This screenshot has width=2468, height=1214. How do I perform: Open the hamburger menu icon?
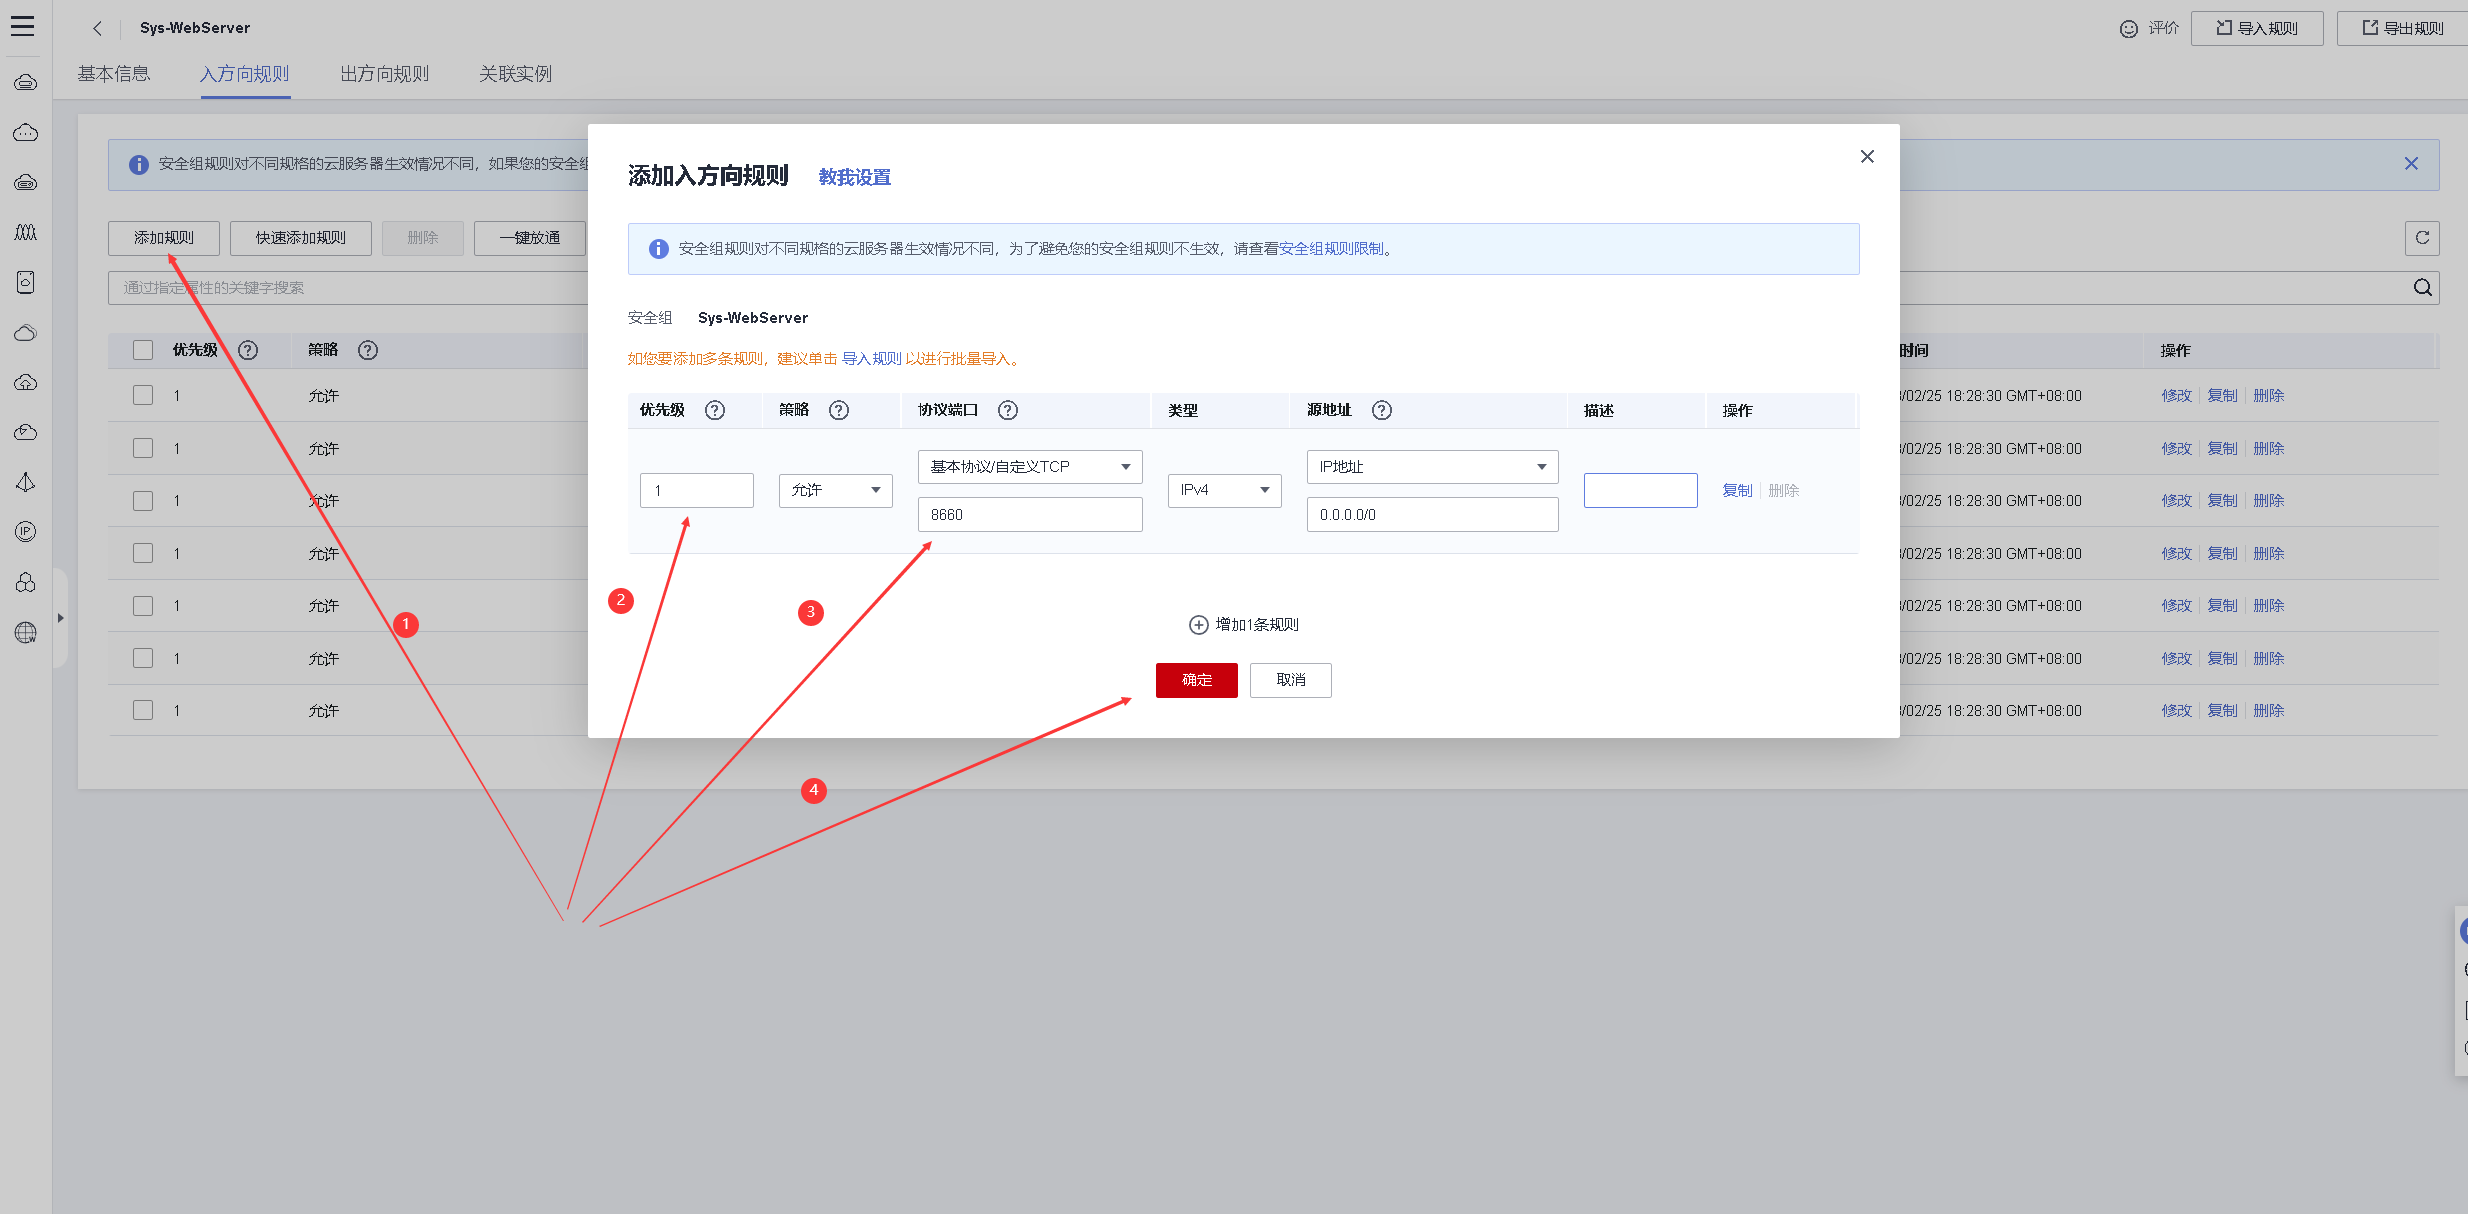(x=23, y=27)
